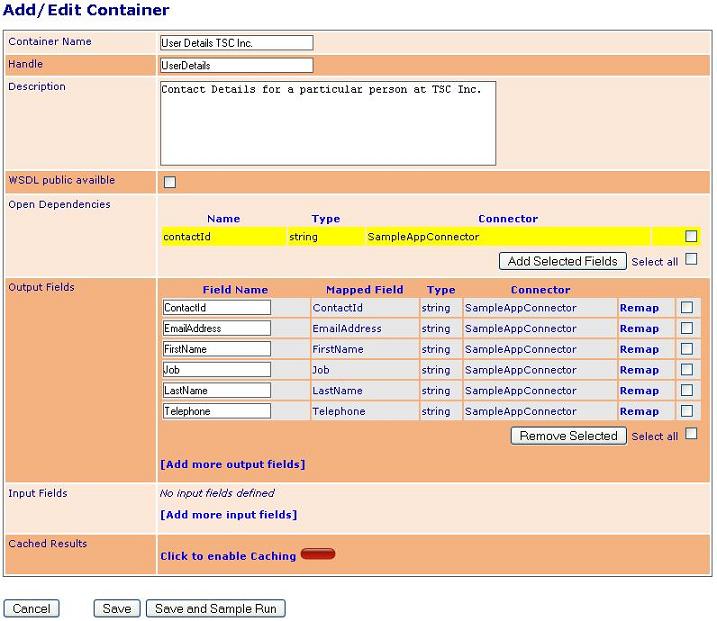The width and height of the screenshot is (717, 621).
Task: Click Save and Sample Run
Action: (x=215, y=609)
